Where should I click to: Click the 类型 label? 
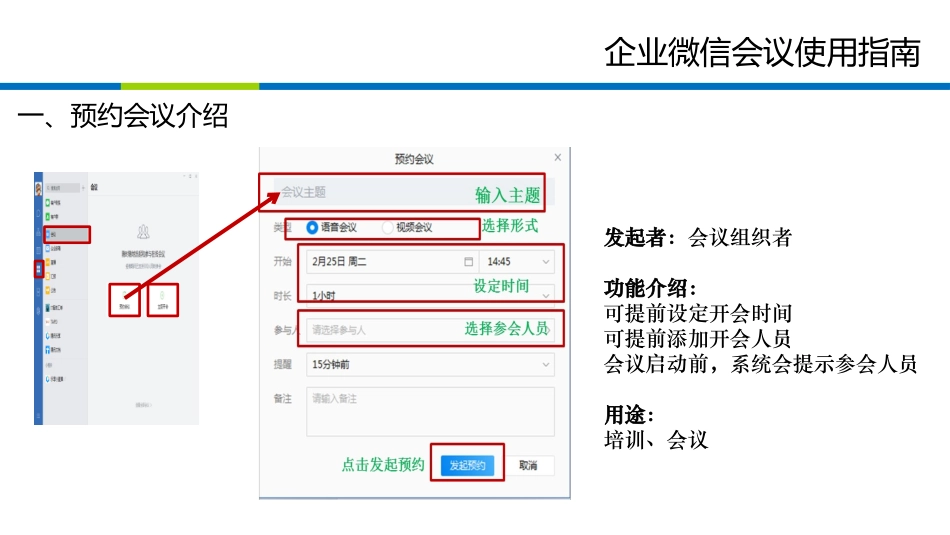[x=282, y=227]
